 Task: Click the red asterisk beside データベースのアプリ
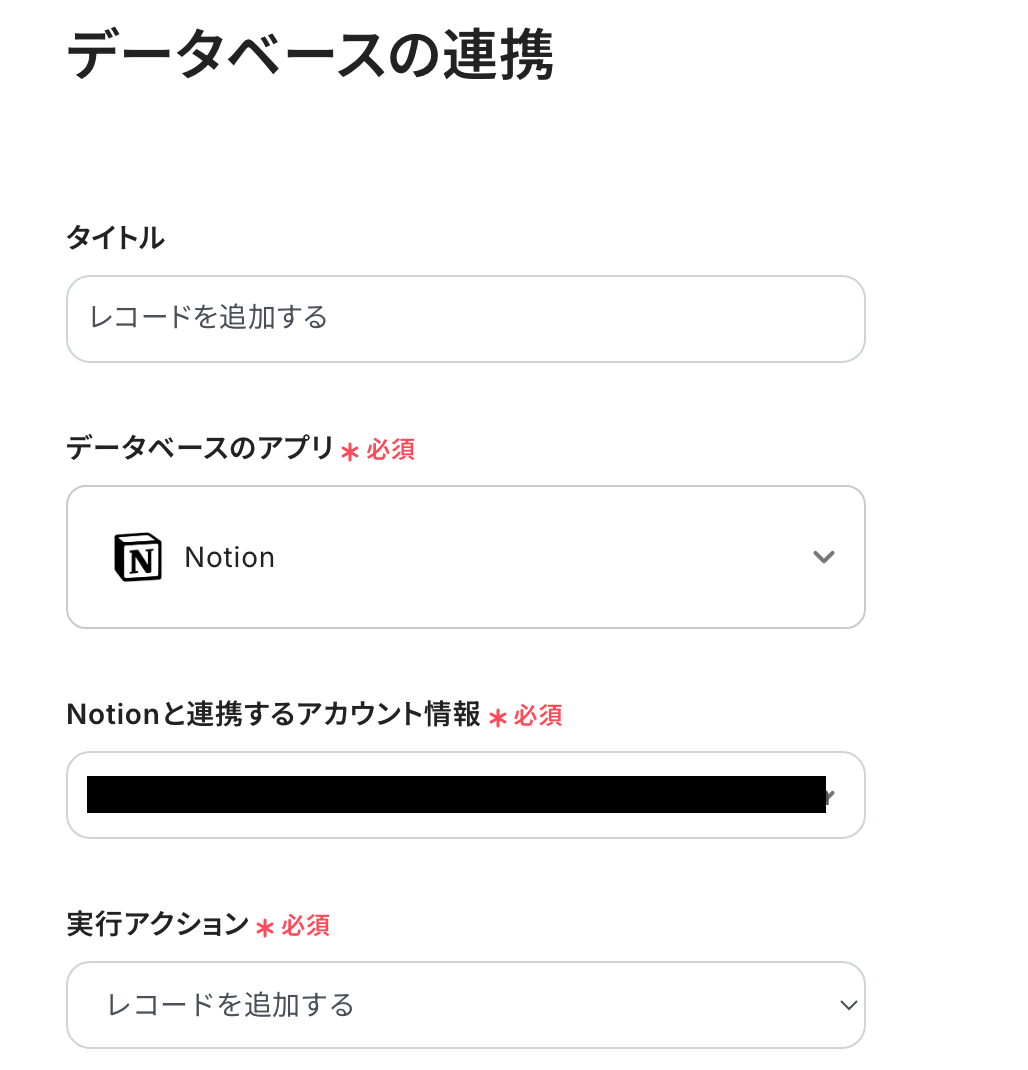(x=349, y=452)
